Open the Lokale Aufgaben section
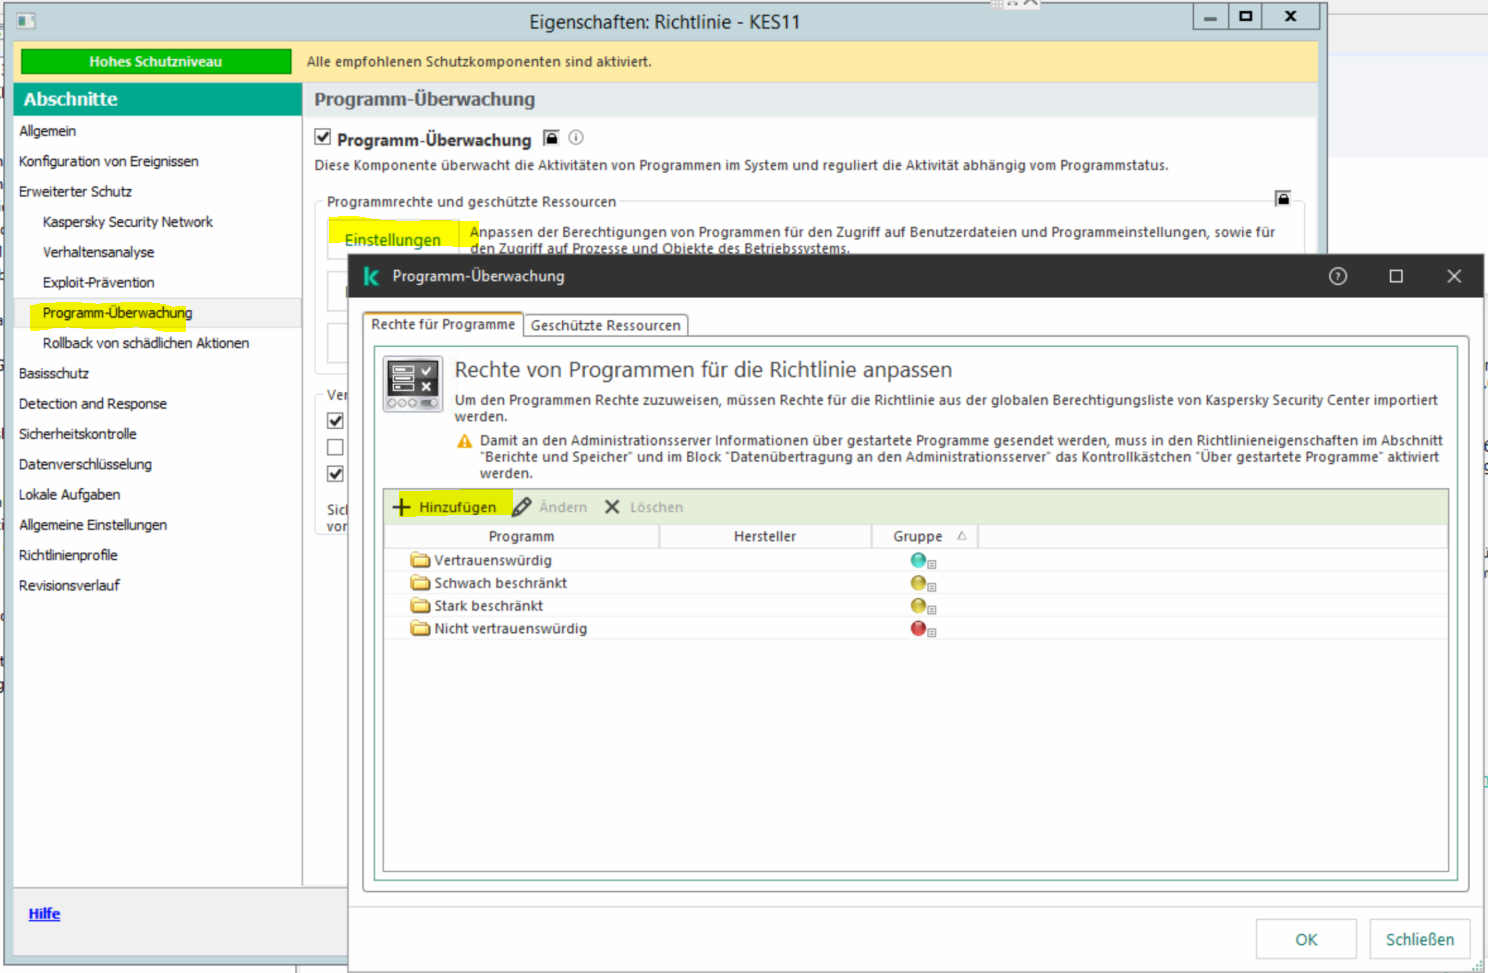Image resolution: width=1488 pixels, height=973 pixels. pos(69,495)
